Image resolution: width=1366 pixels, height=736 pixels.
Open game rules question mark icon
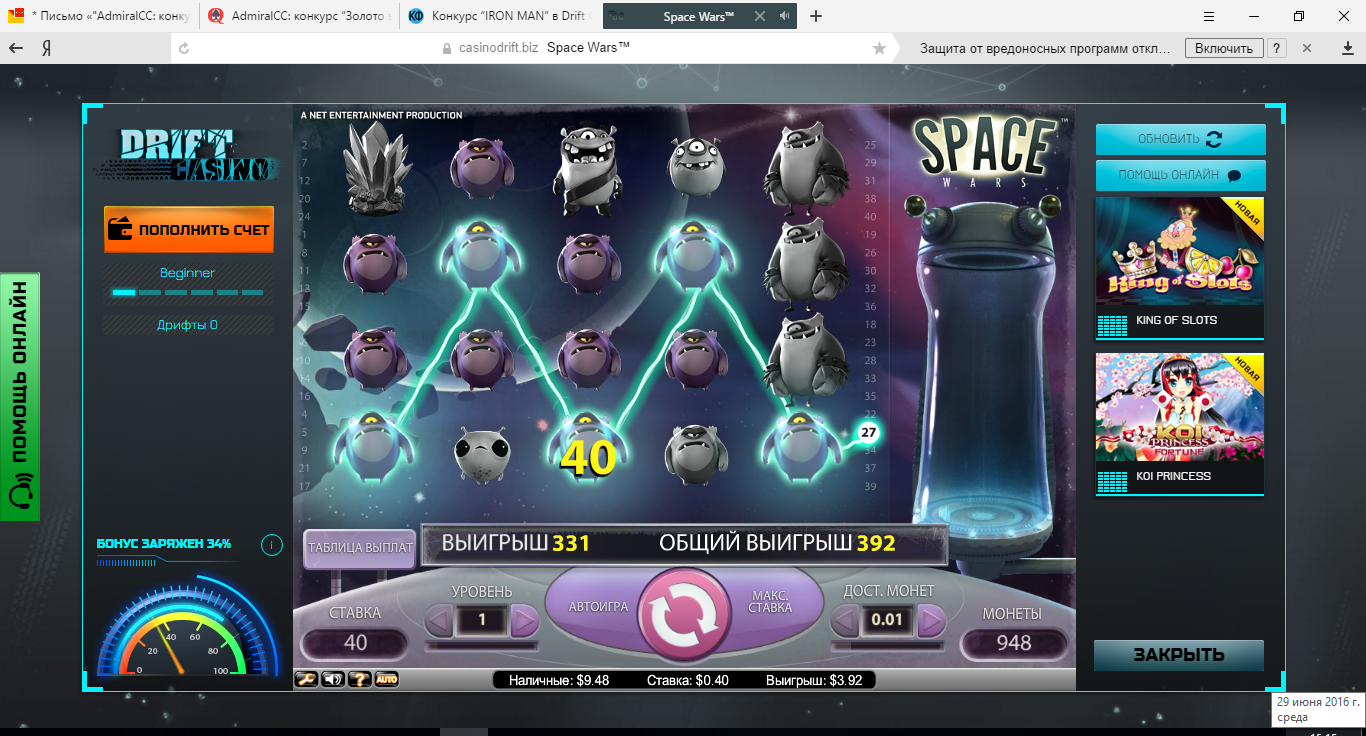point(359,680)
